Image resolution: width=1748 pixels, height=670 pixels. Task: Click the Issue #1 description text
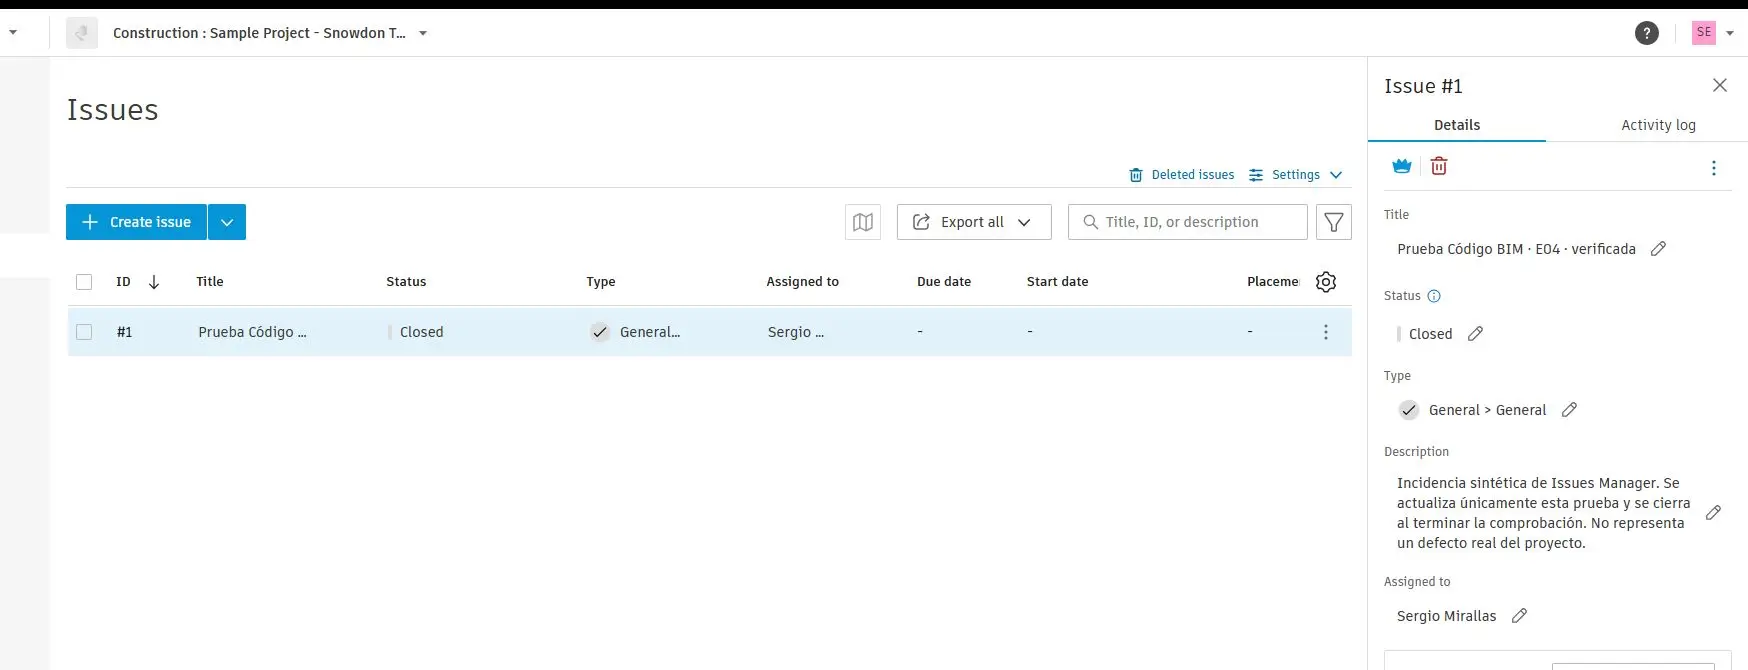(1543, 513)
